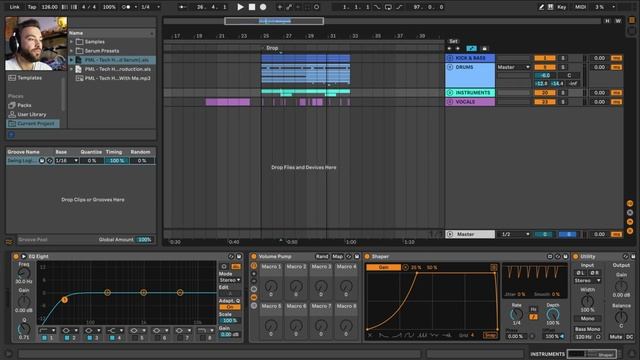
Task: Select the 126.00 tempo field
Action: (49, 7)
